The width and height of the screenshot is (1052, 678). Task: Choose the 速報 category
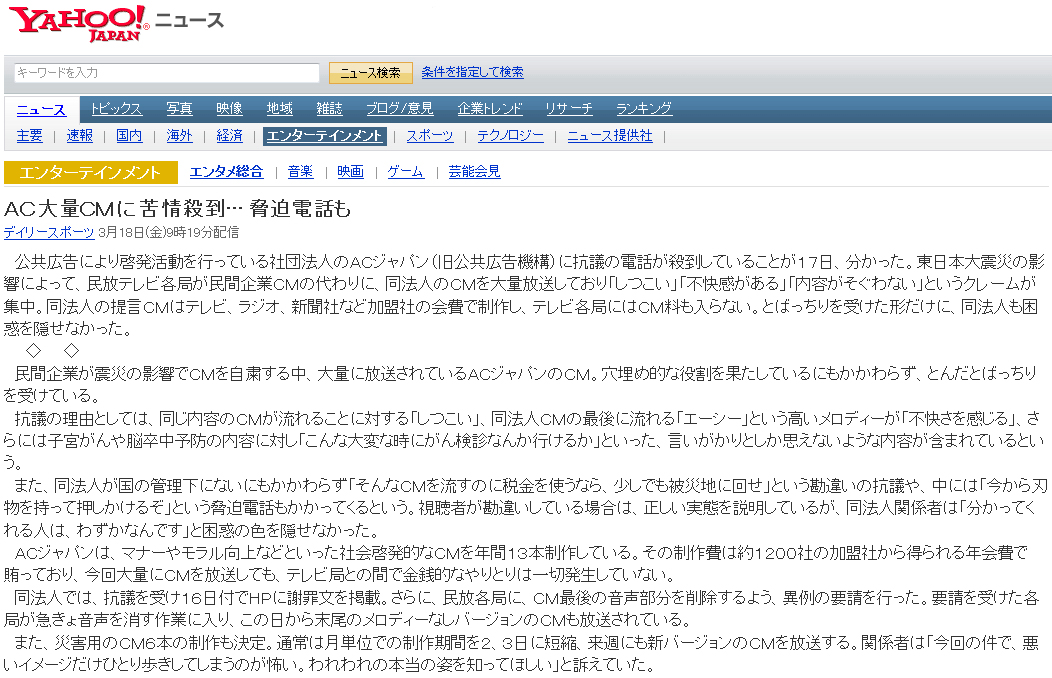(80, 136)
